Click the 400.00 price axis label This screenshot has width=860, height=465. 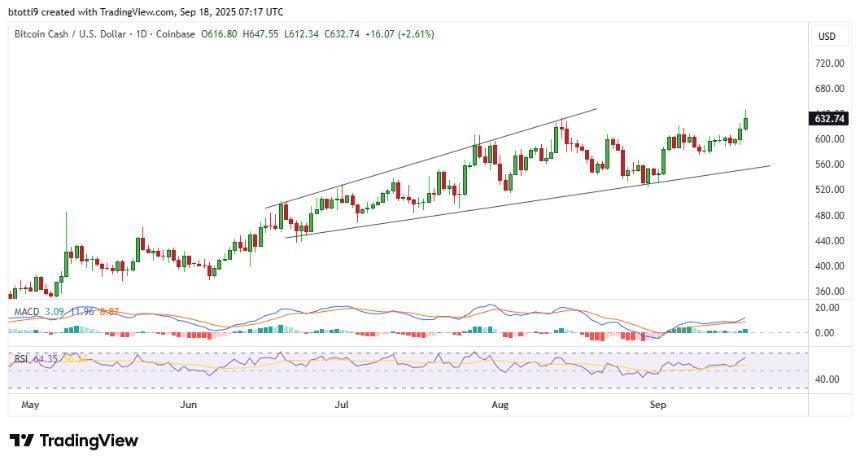coord(829,267)
